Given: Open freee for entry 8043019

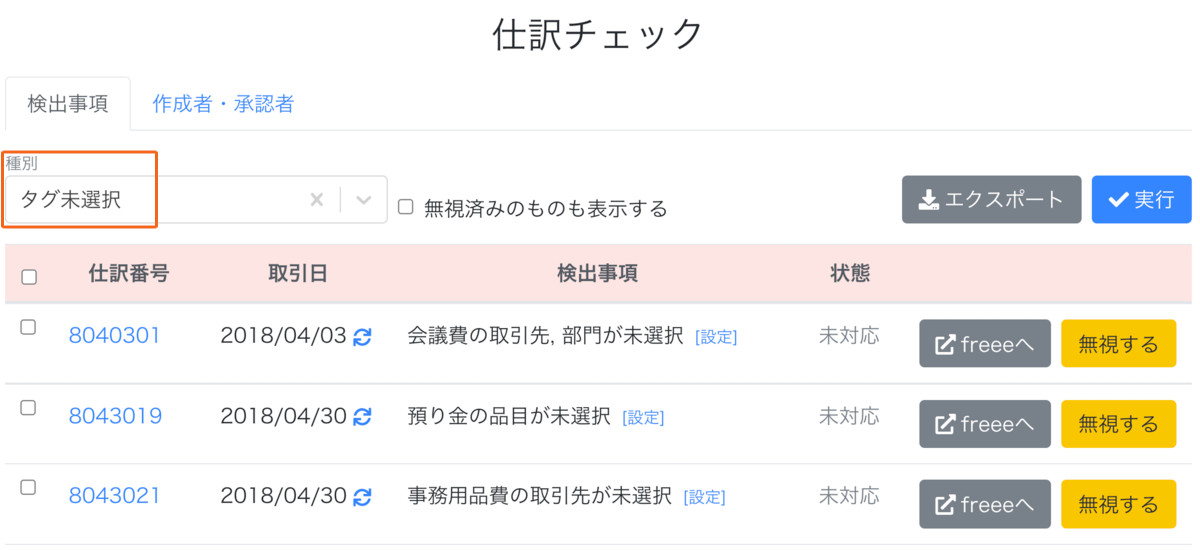Looking at the screenshot, I should pyautogui.click(x=985, y=424).
